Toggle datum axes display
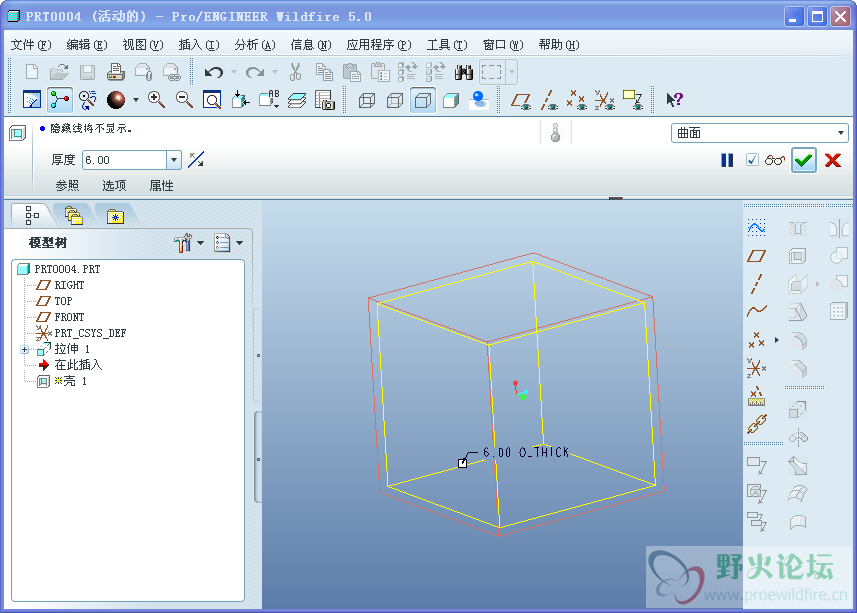 [x=549, y=100]
